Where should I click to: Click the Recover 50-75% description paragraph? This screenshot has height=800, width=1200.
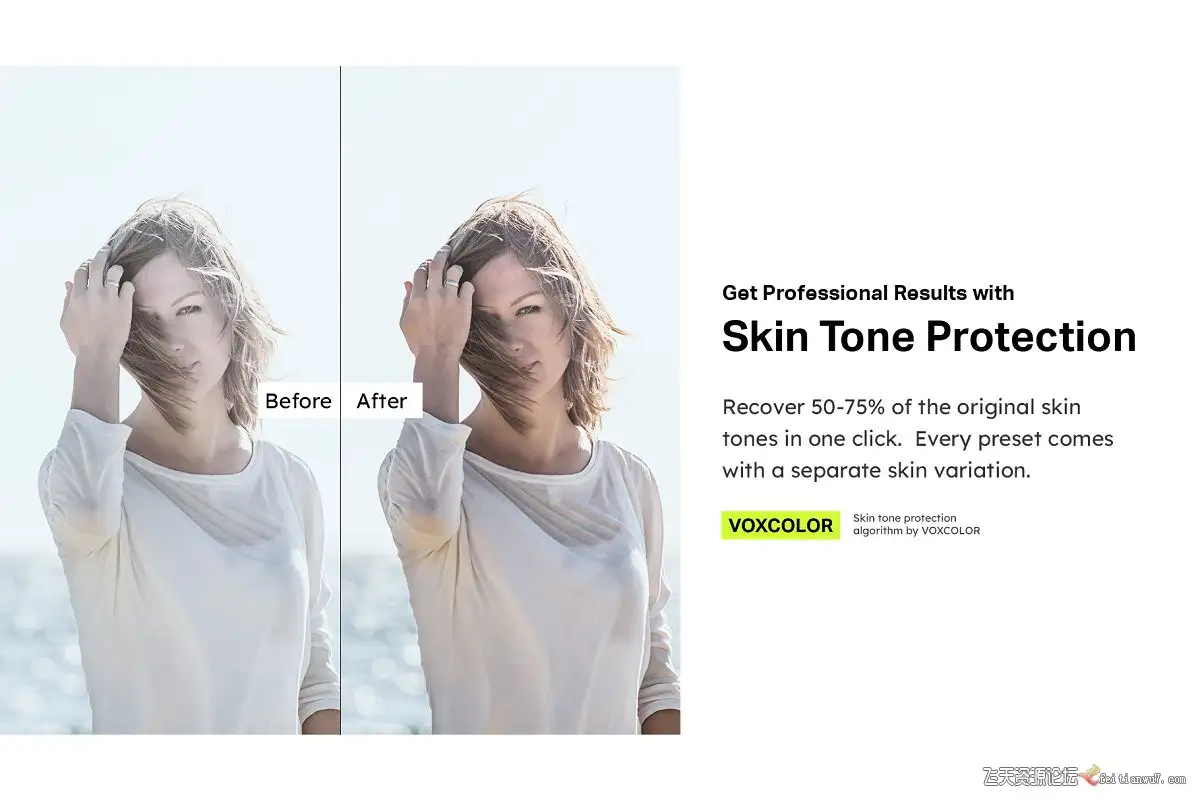pyautogui.click(x=918, y=438)
